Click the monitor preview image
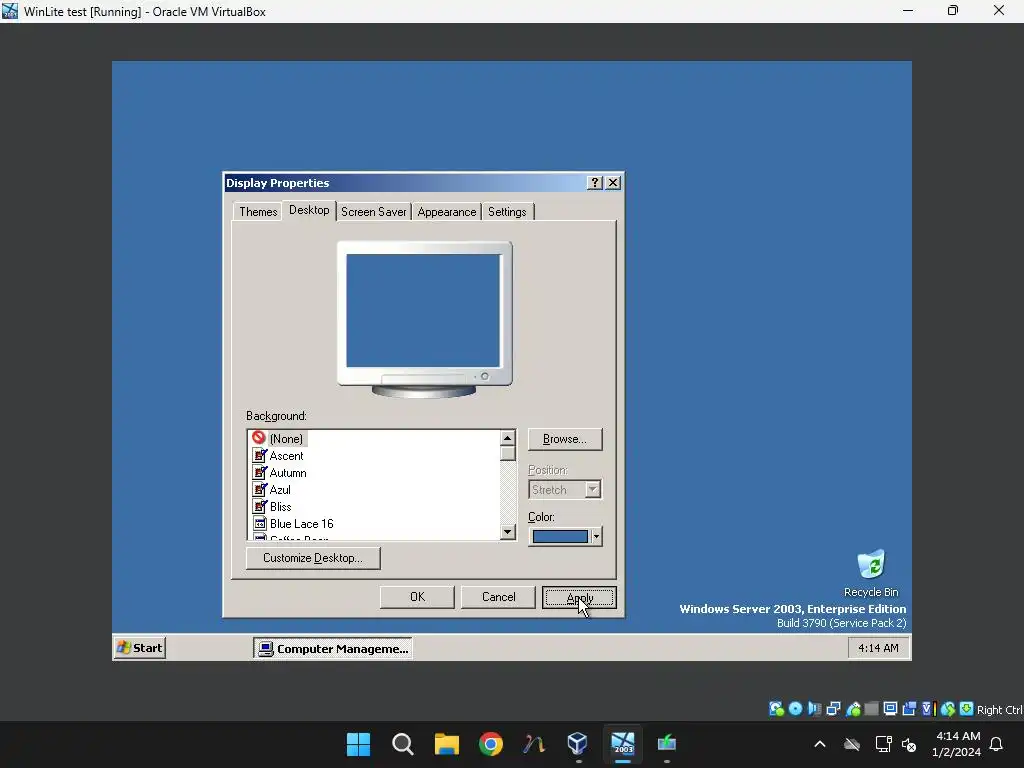 click(x=424, y=320)
